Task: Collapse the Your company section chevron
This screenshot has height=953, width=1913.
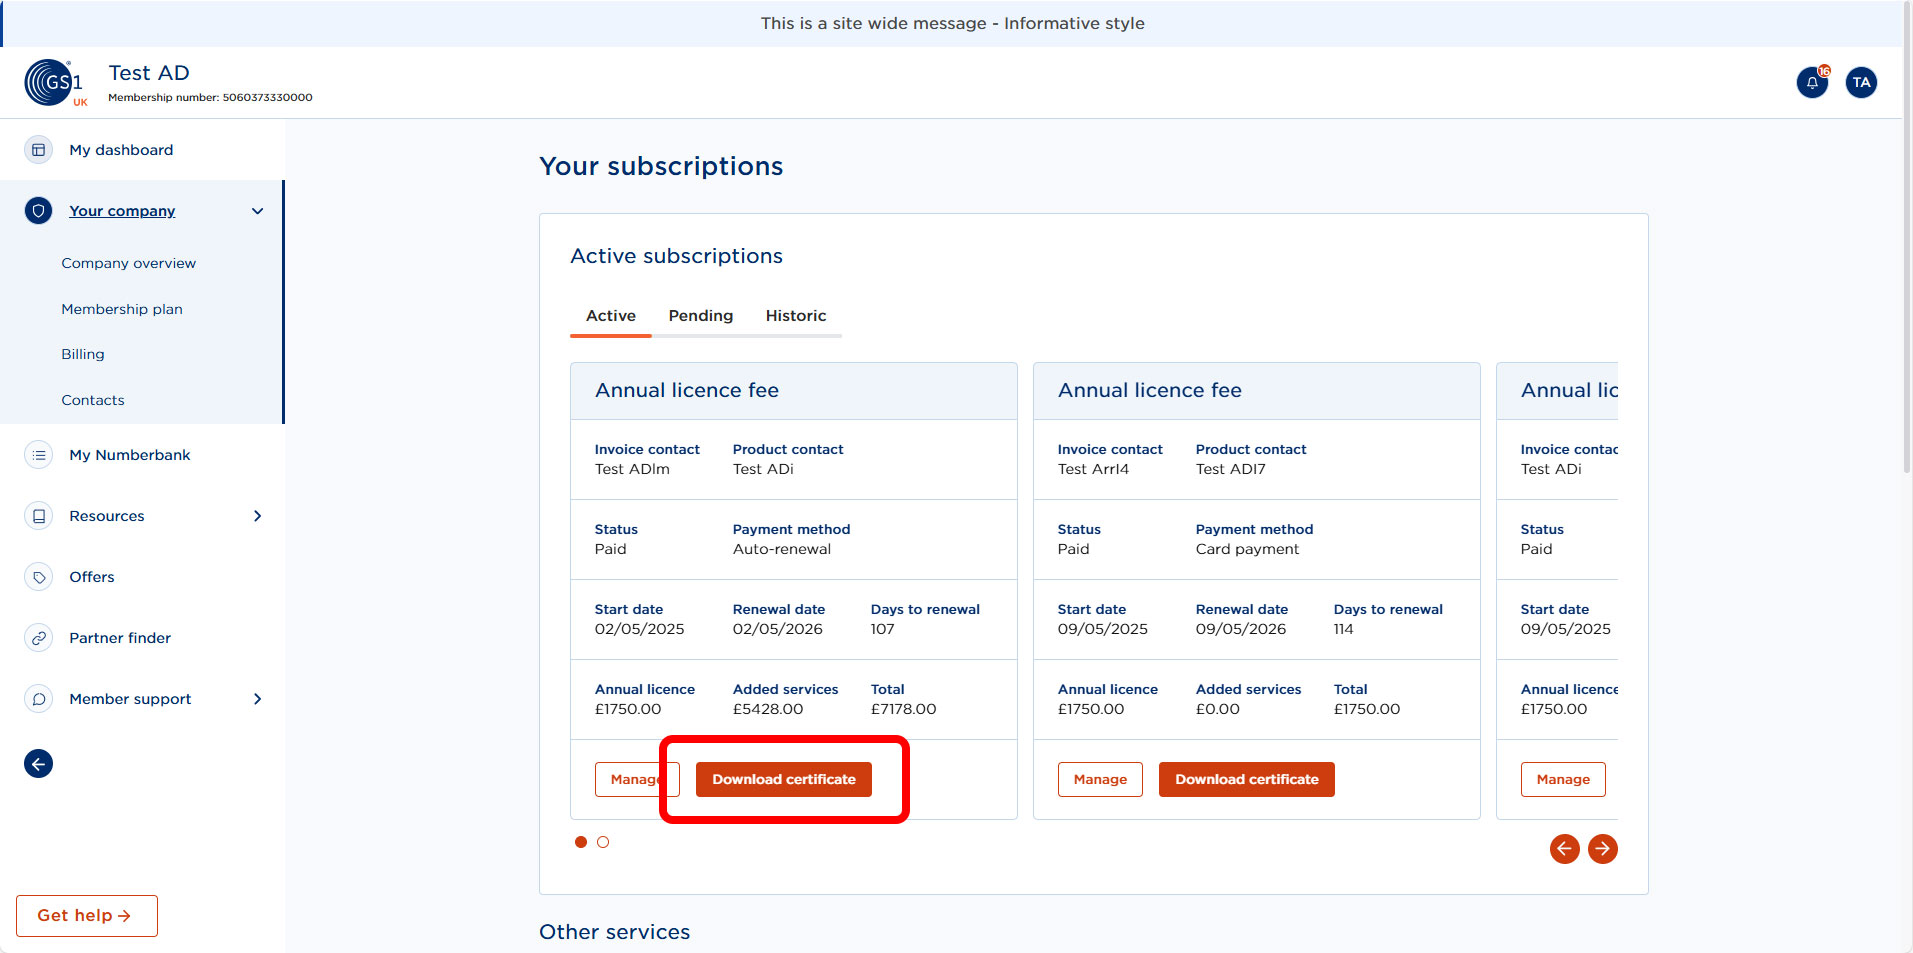Action: [x=257, y=210]
